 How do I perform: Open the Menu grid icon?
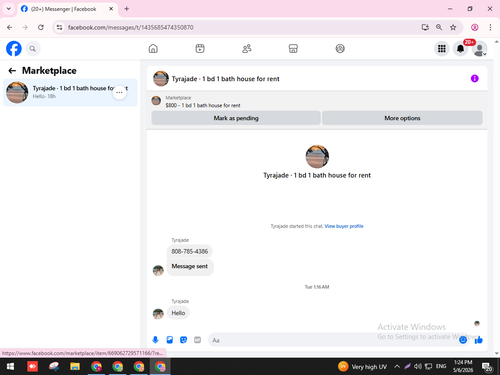click(442, 49)
